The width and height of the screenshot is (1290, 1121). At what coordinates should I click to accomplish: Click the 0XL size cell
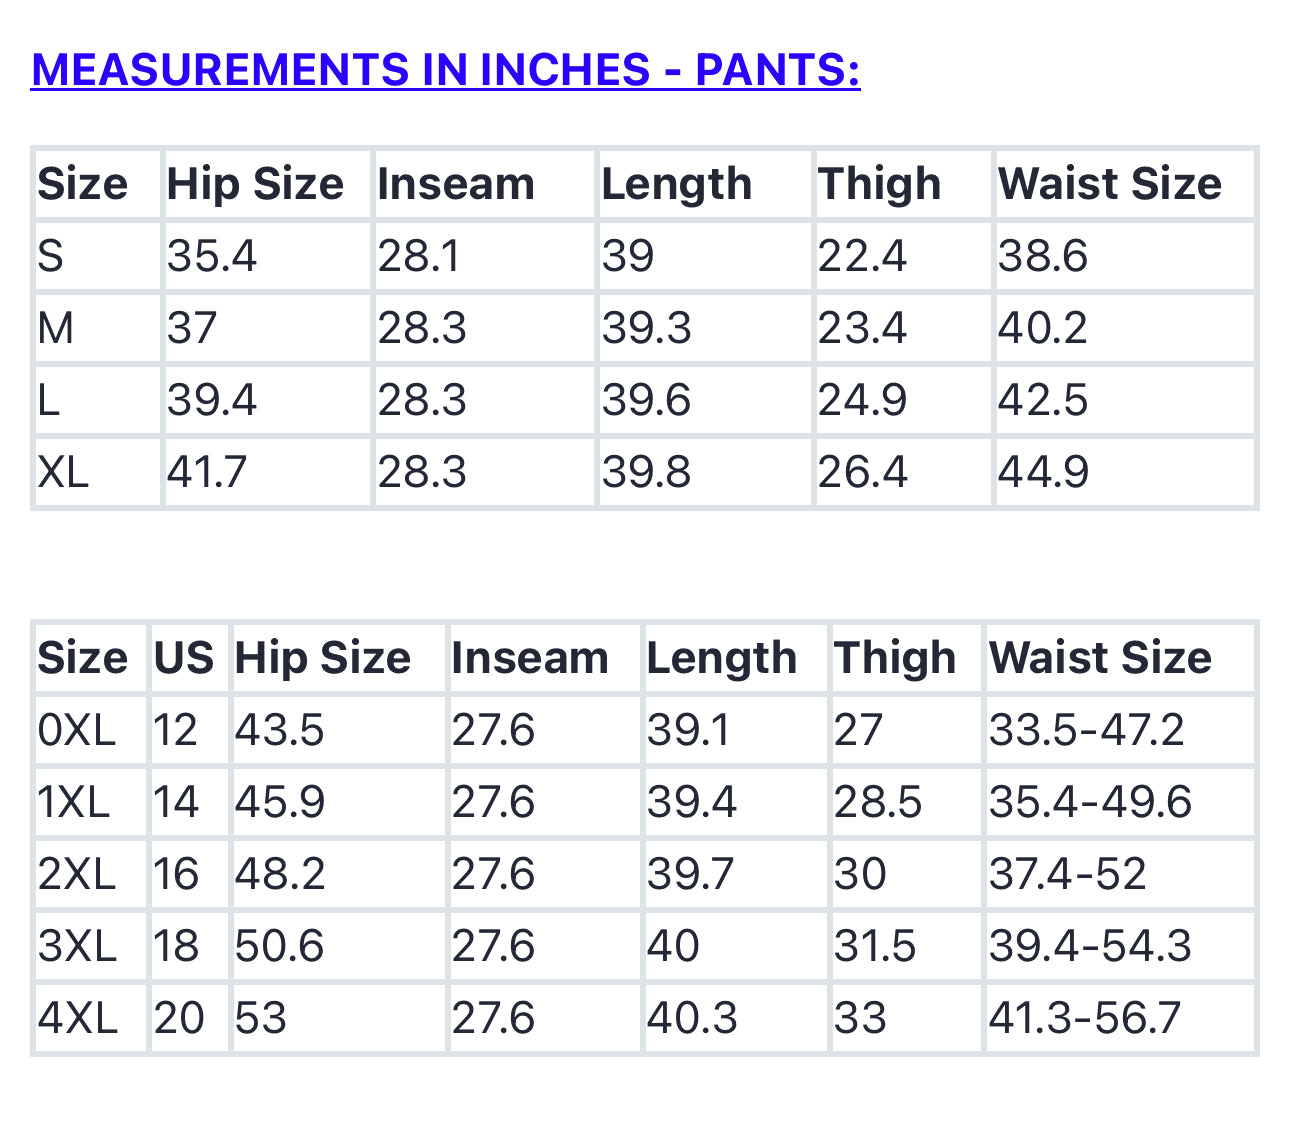point(77,730)
